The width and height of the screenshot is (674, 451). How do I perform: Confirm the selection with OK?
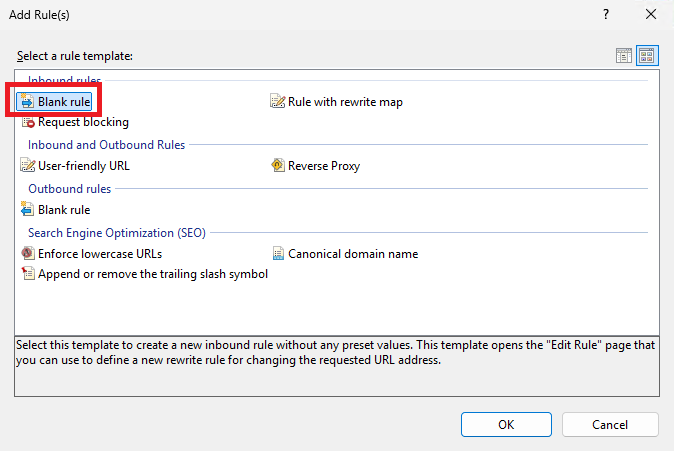(x=506, y=424)
